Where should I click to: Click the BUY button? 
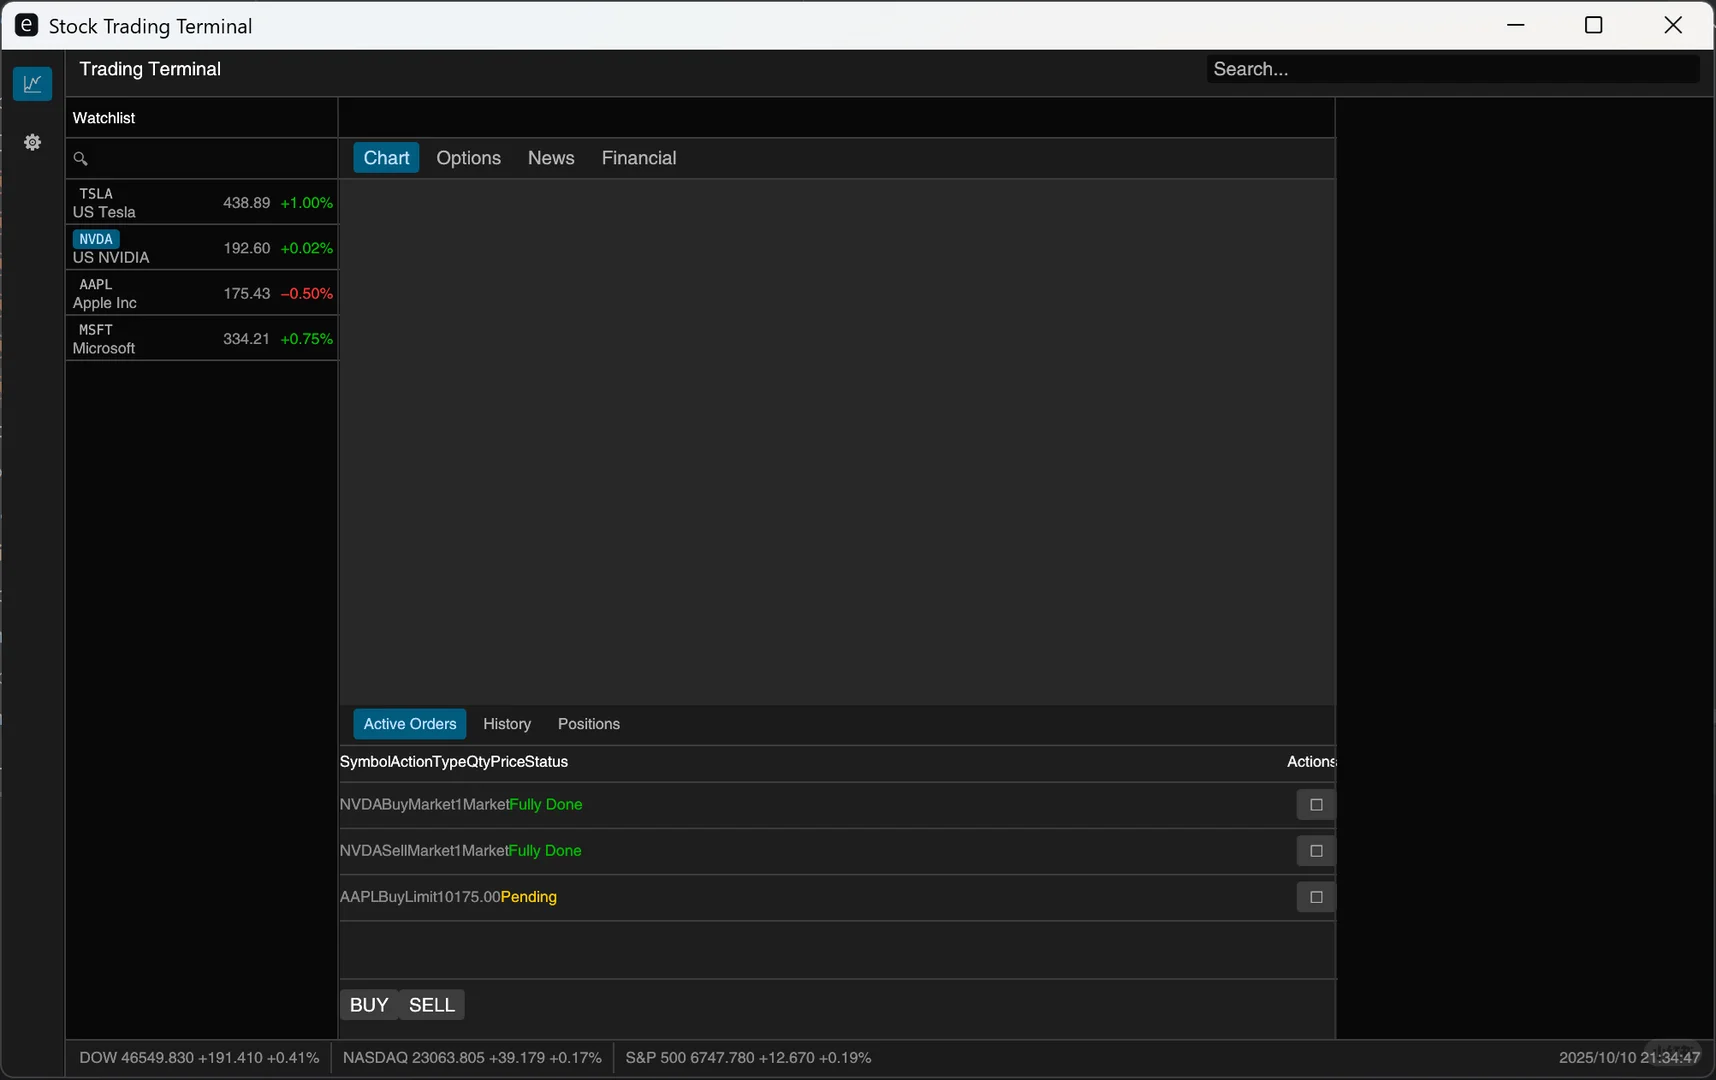click(x=369, y=1005)
